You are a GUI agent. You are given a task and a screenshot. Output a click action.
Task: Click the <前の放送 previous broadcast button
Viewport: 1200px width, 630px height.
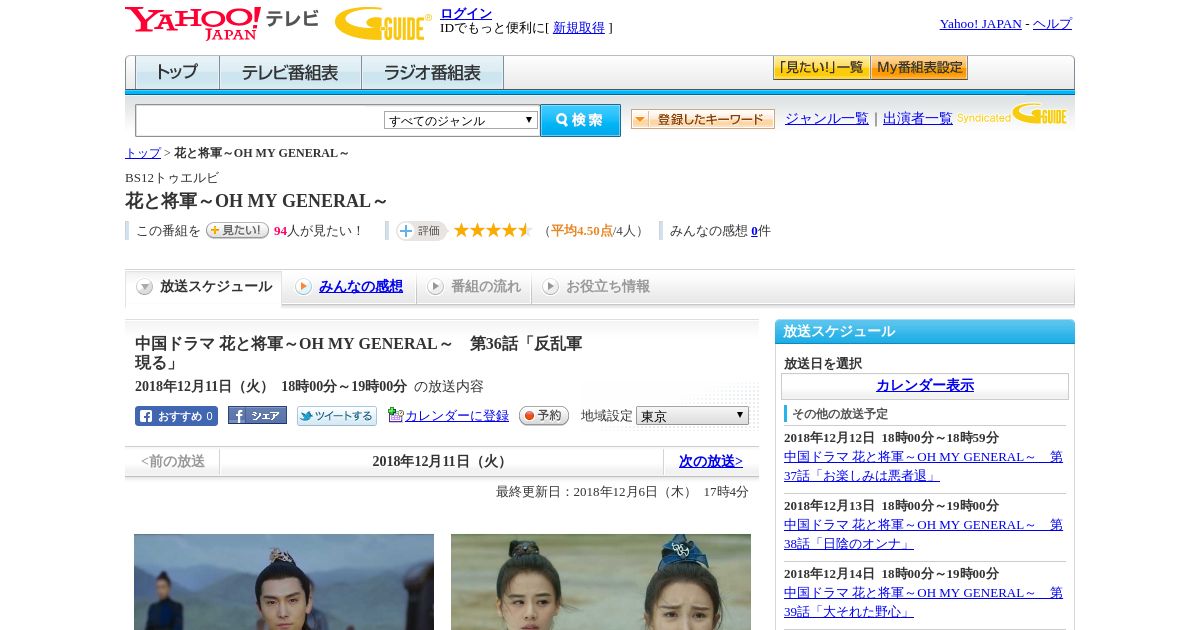(173, 462)
